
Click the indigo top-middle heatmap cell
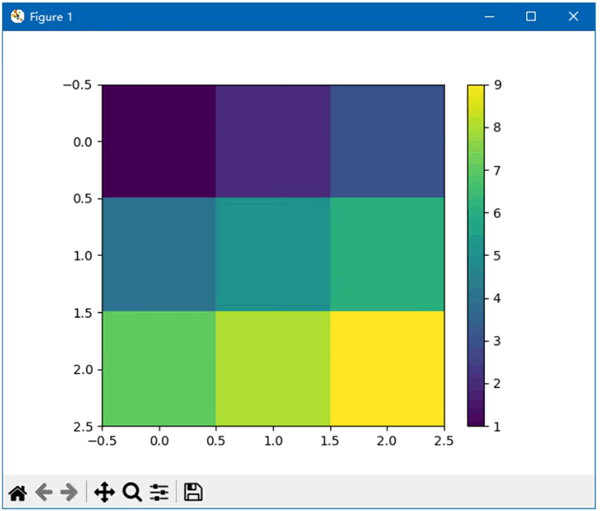pos(273,141)
